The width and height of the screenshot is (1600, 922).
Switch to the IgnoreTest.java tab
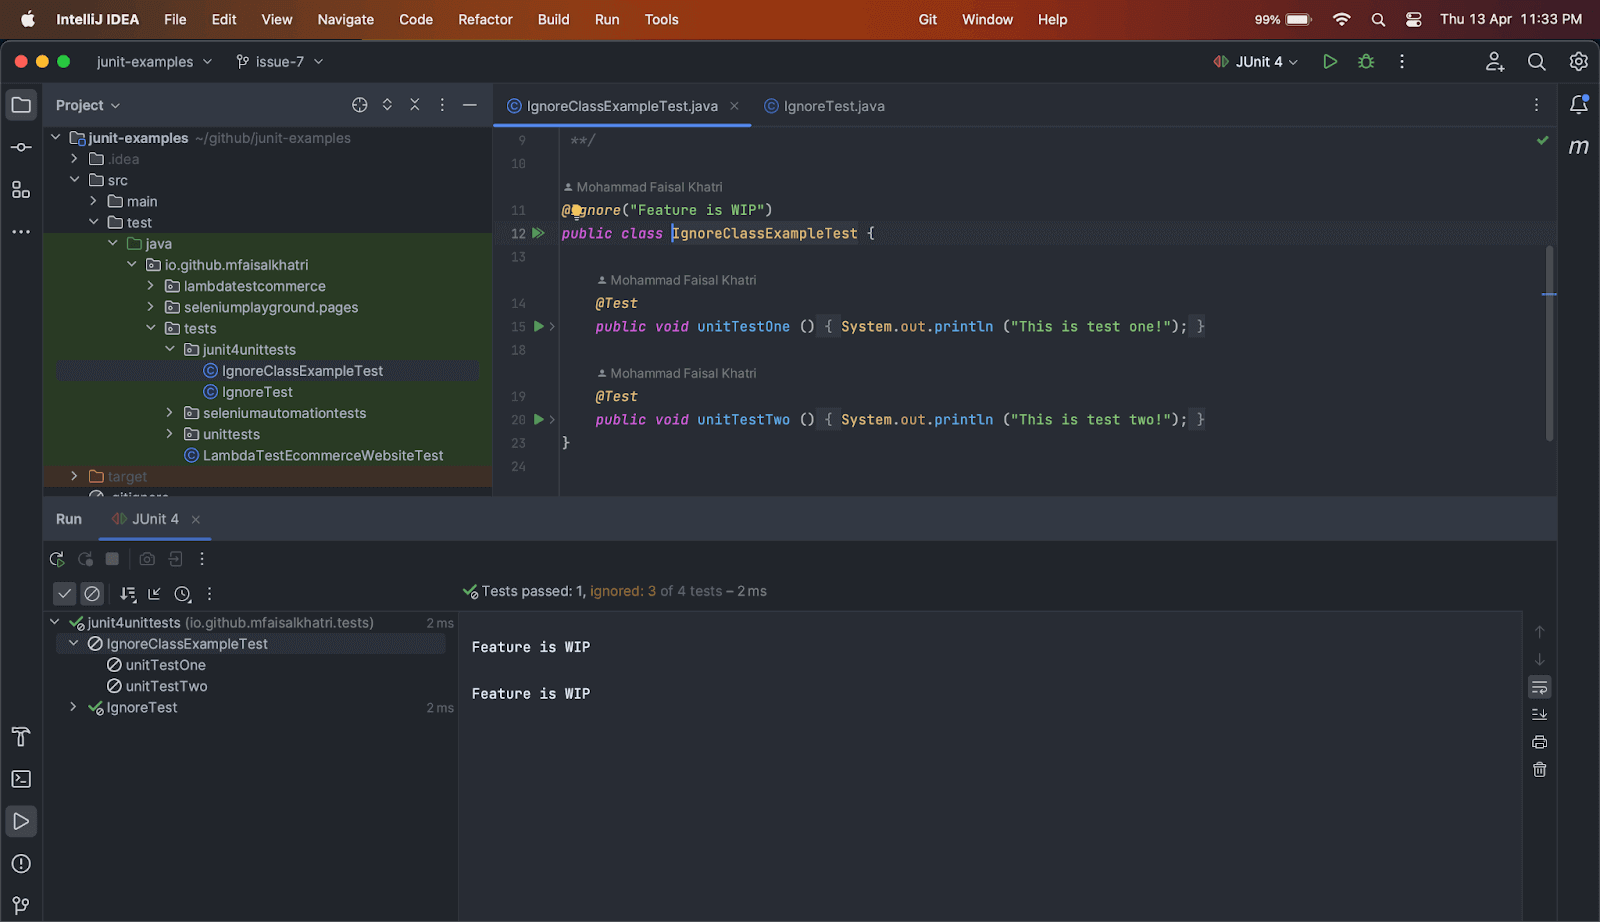pyautogui.click(x=833, y=106)
